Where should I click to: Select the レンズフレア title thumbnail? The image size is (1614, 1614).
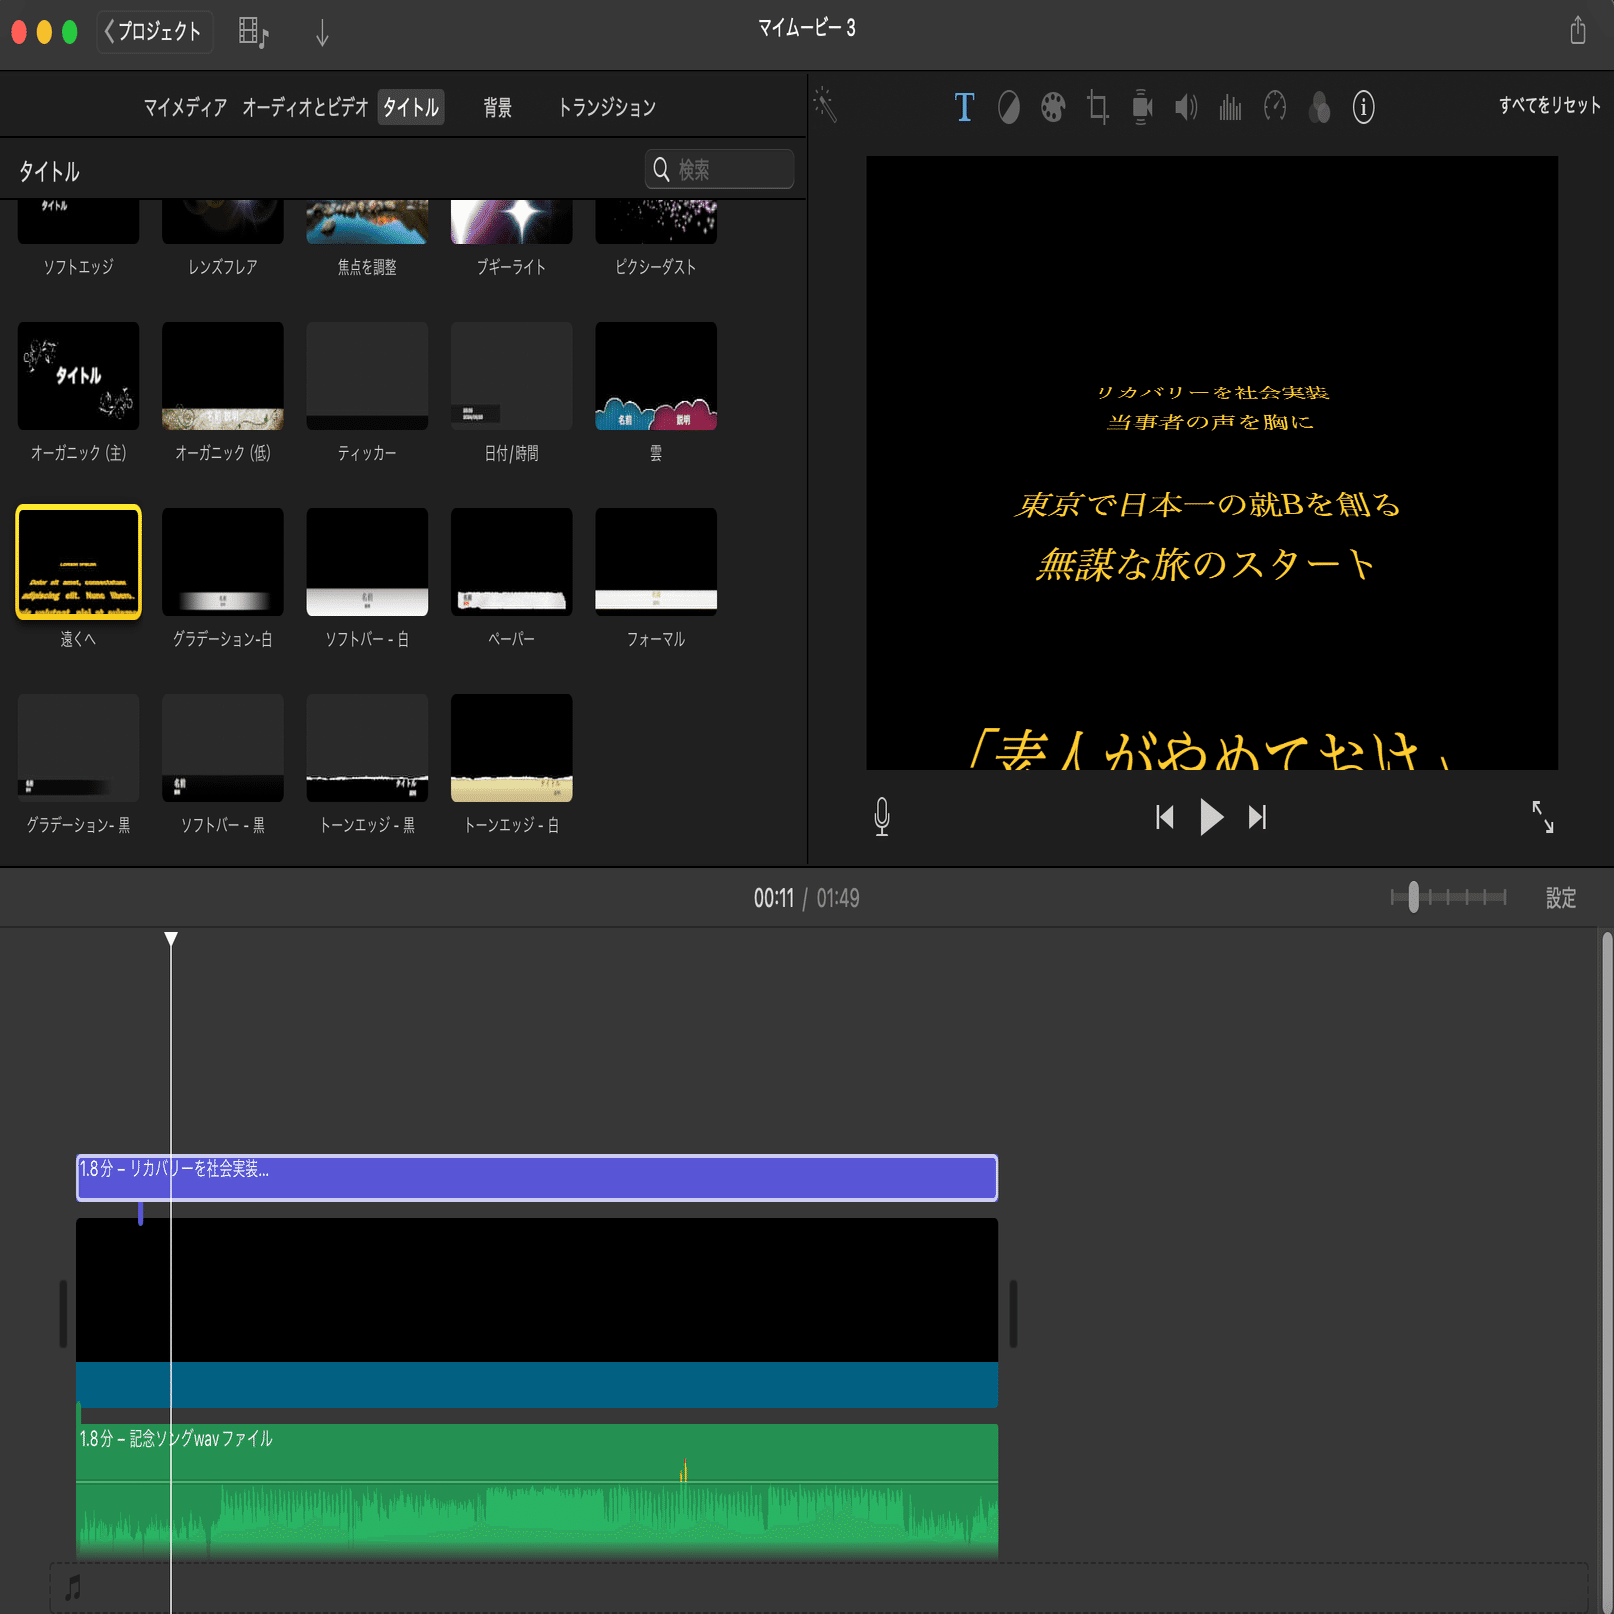tap(222, 222)
